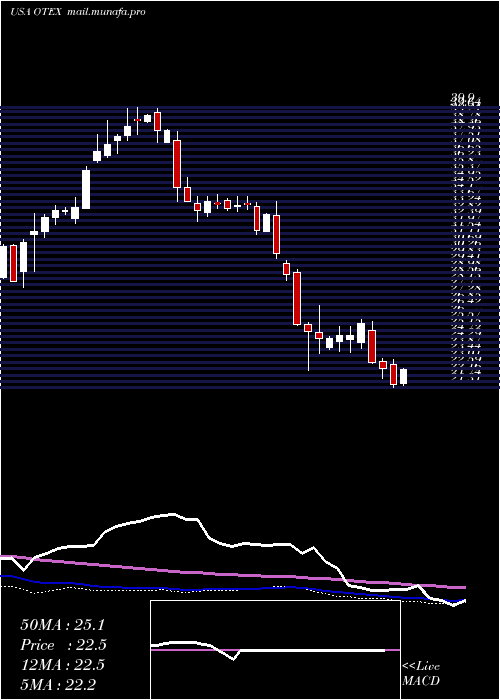This screenshot has height=700, width=500.
Task: Click the '5MA : 22.2' value
Action: [58, 684]
